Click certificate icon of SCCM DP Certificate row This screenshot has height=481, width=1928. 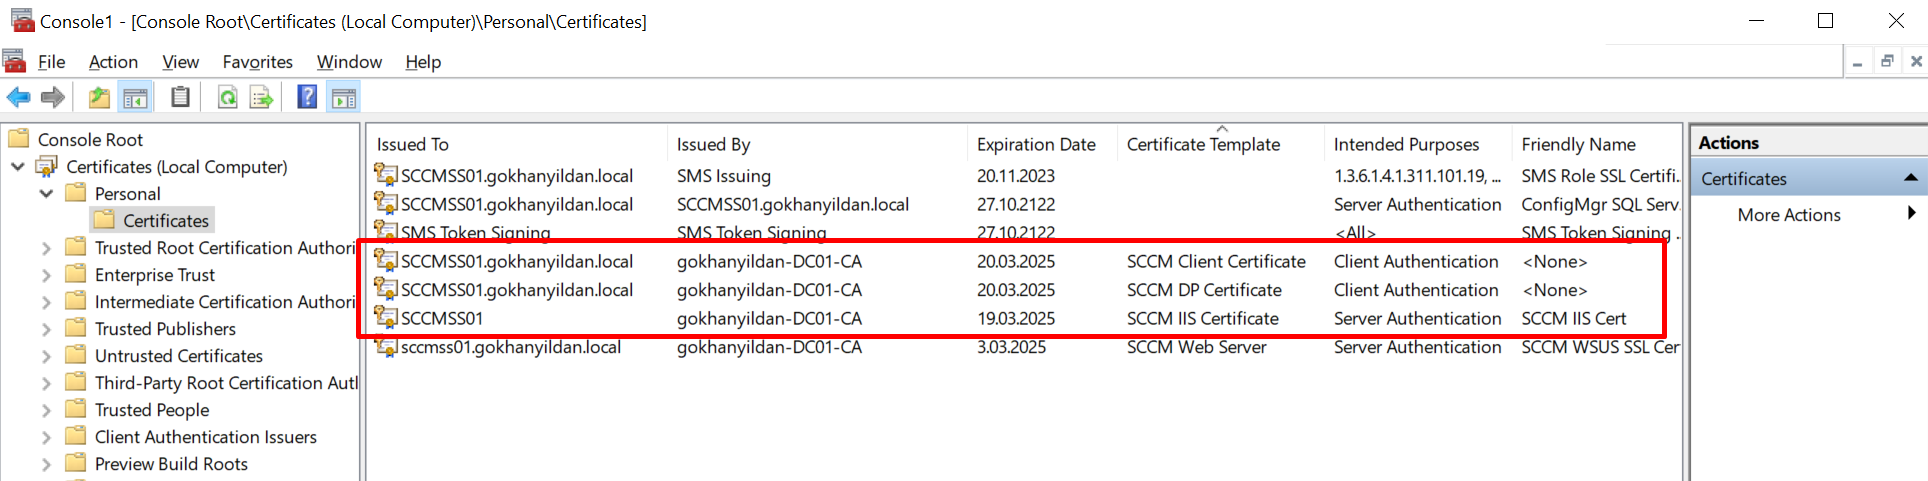tap(385, 289)
